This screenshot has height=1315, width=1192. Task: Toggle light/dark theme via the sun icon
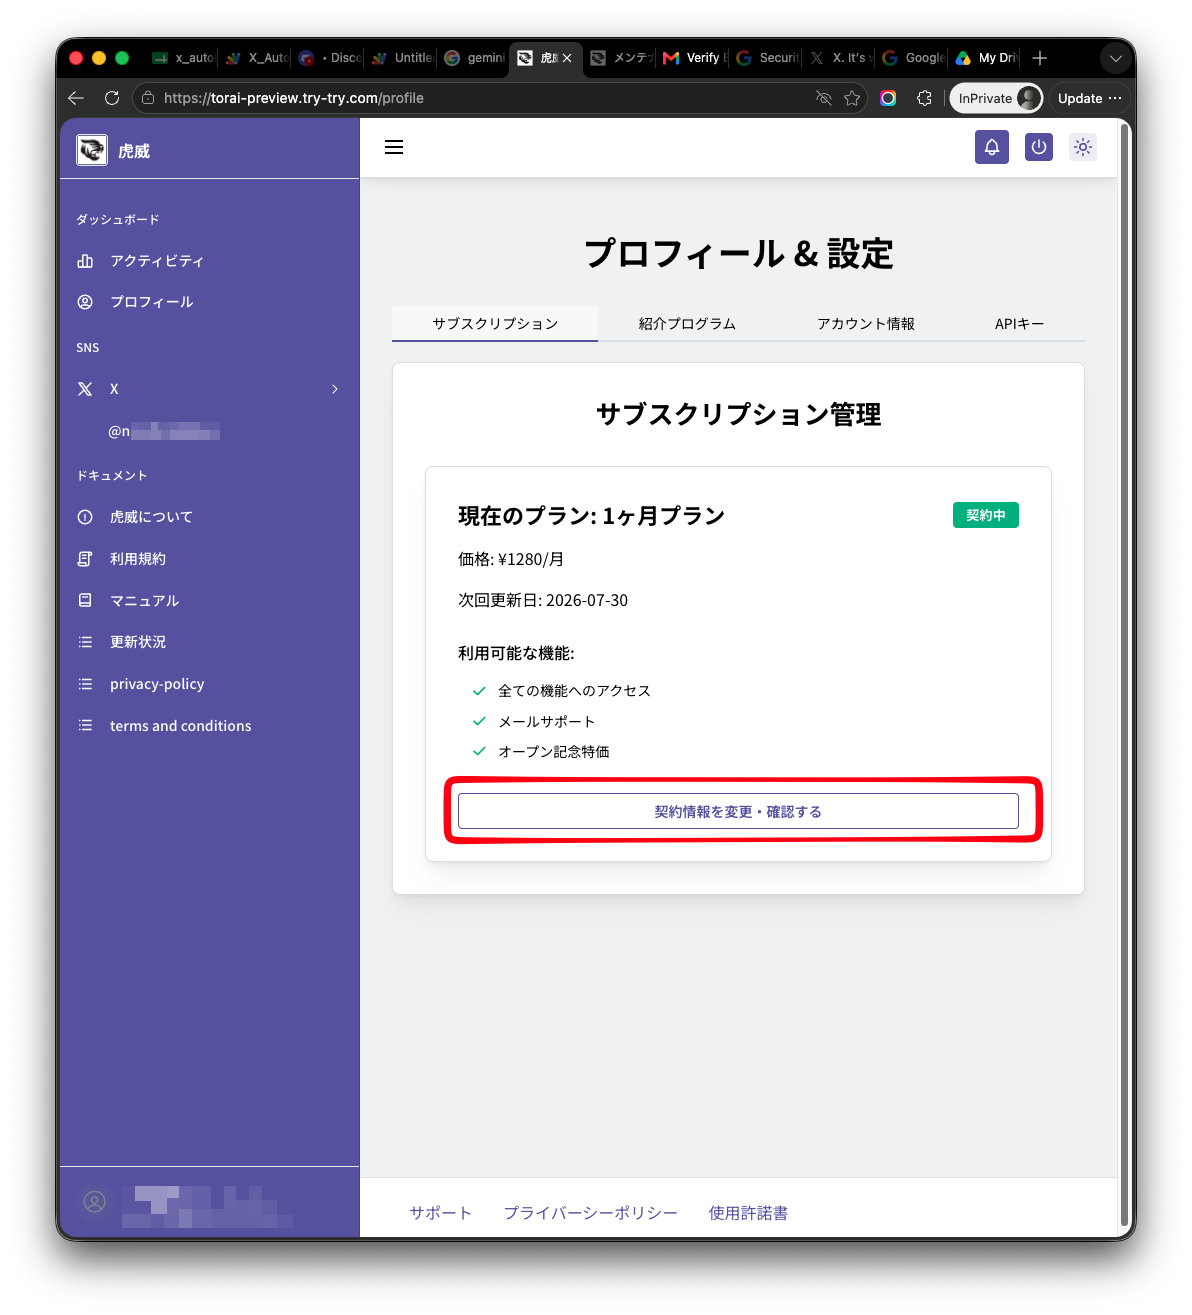pyautogui.click(x=1083, y=147)
